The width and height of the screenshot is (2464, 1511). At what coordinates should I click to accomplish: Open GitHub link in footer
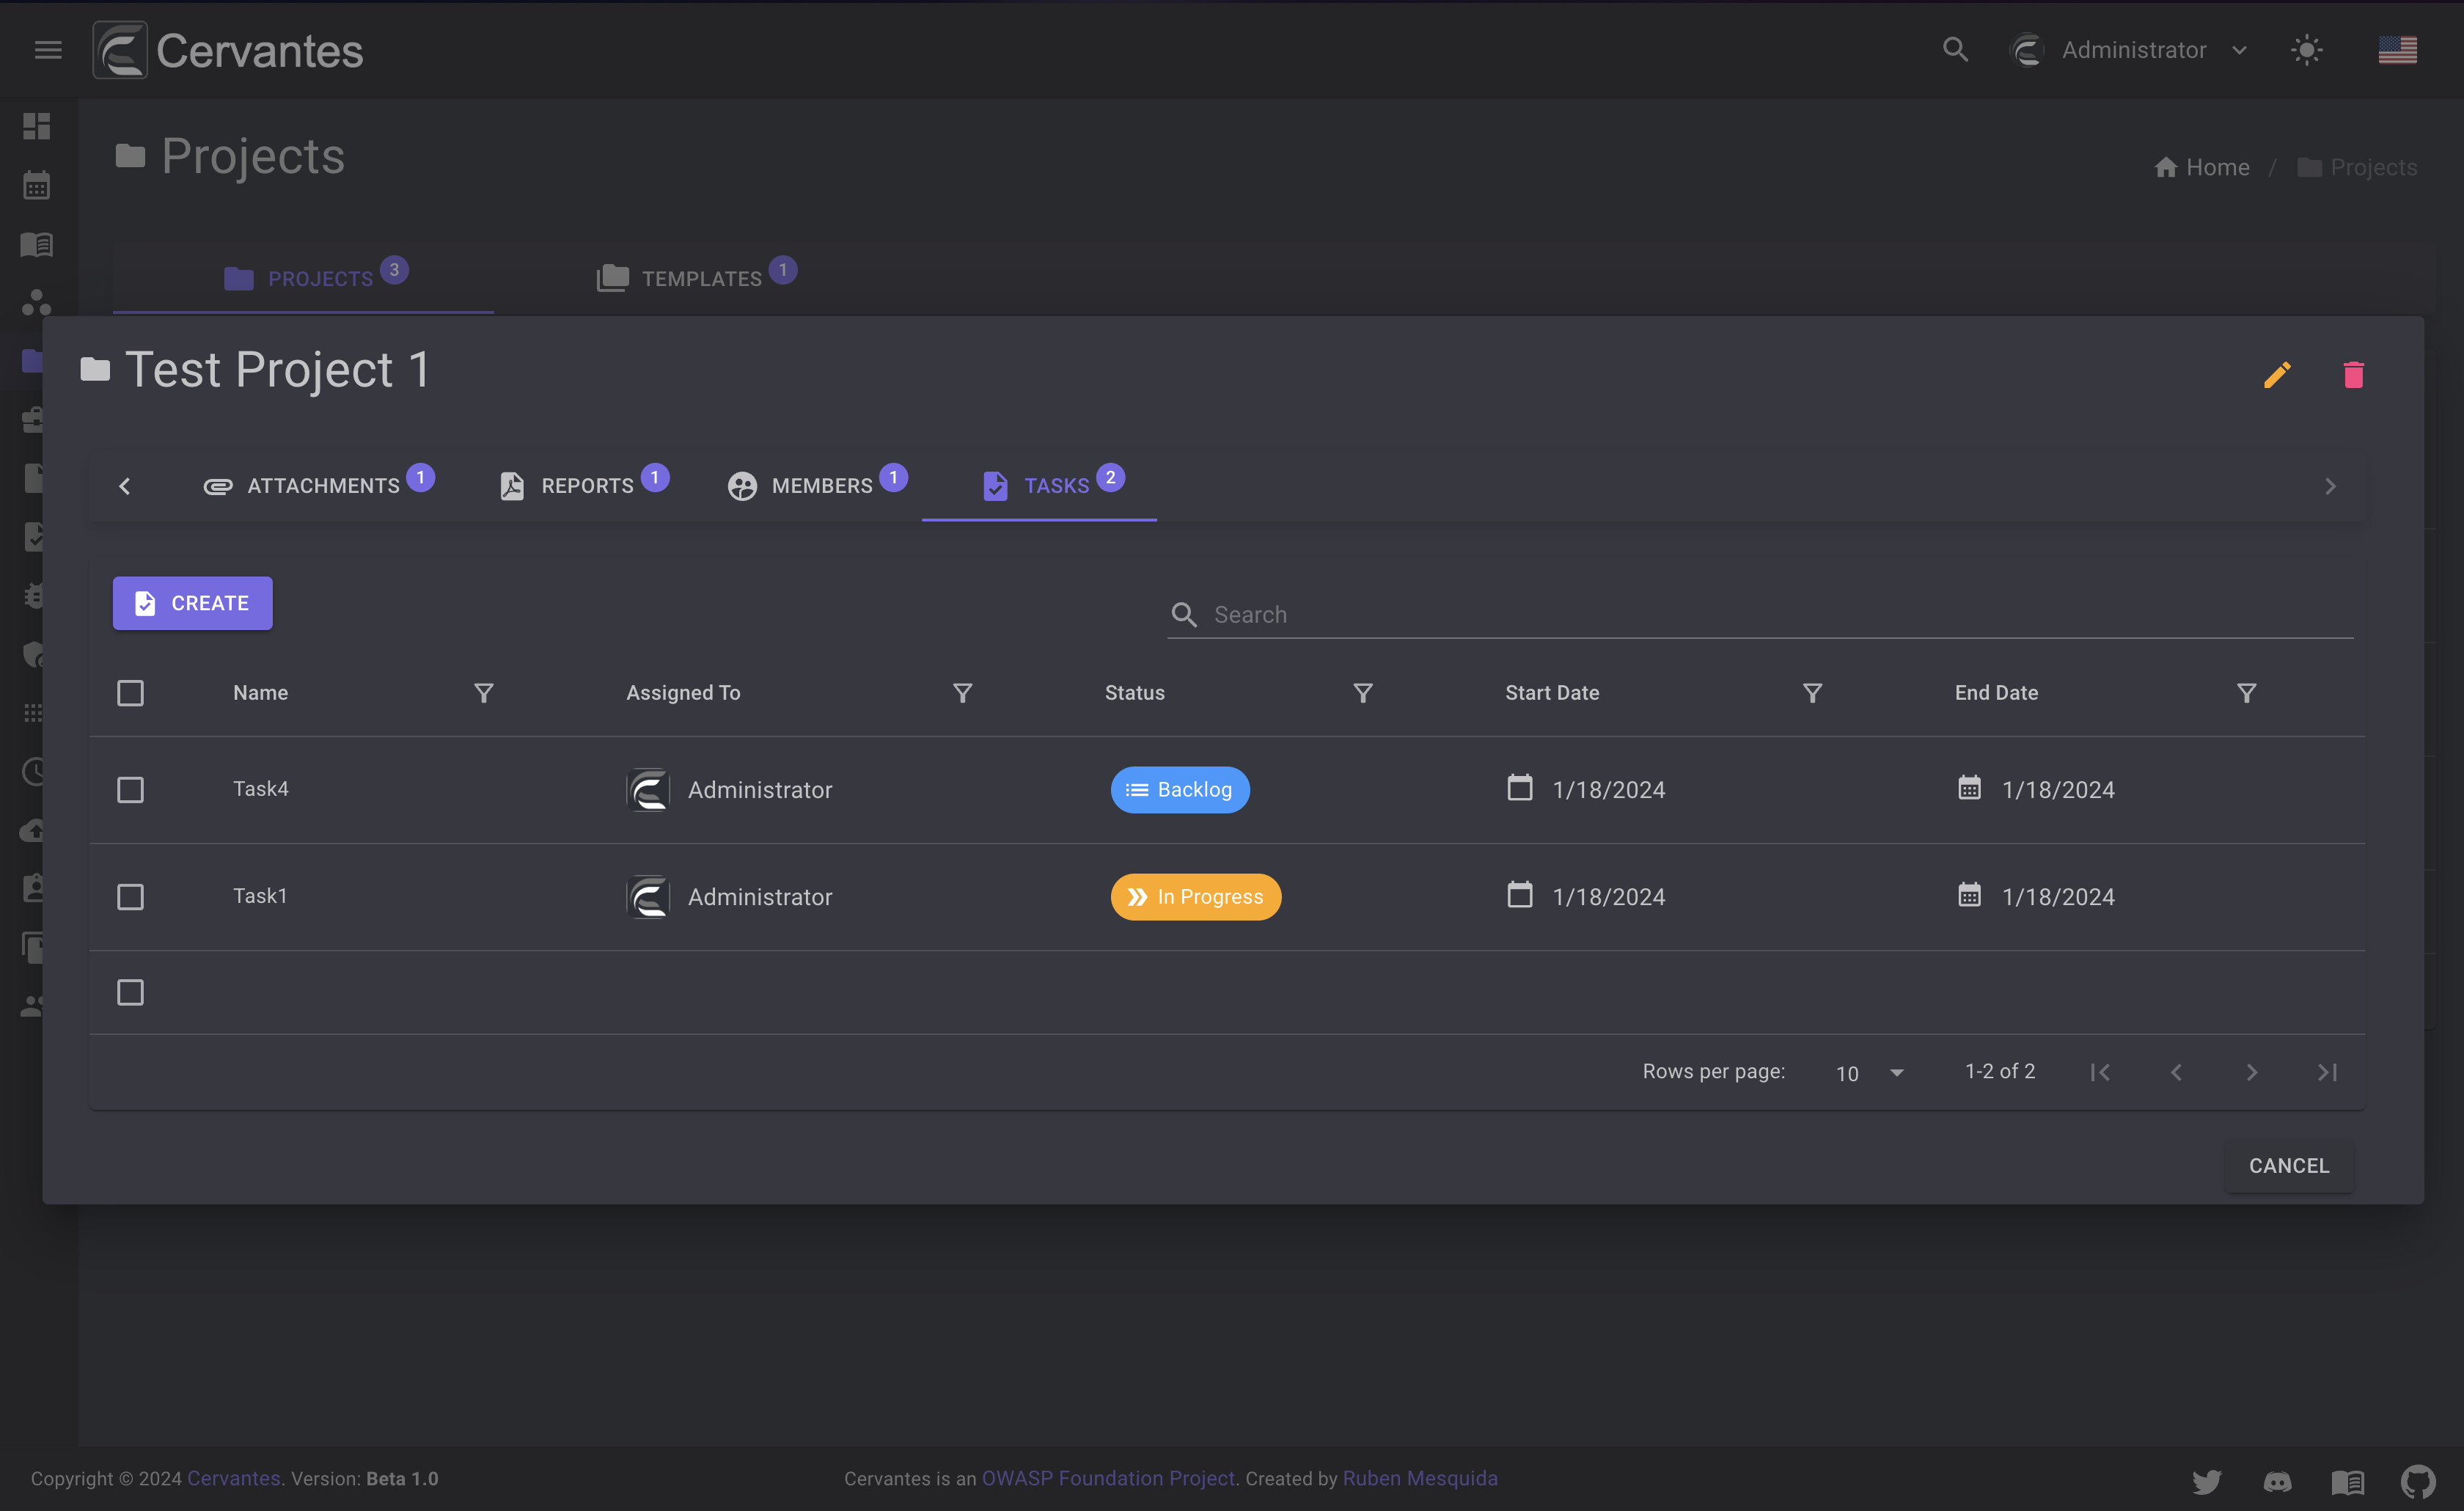tap(2418, 1481)
